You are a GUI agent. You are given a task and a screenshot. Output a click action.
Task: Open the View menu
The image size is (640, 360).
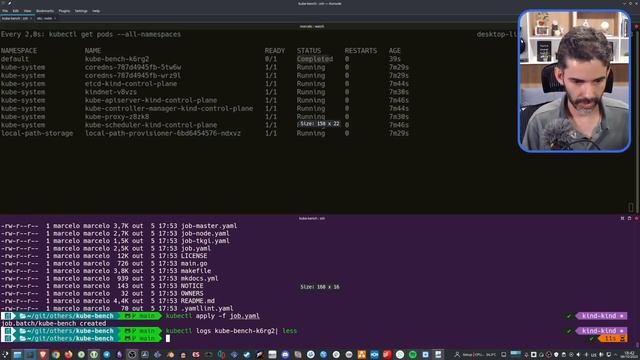point(27,11)
